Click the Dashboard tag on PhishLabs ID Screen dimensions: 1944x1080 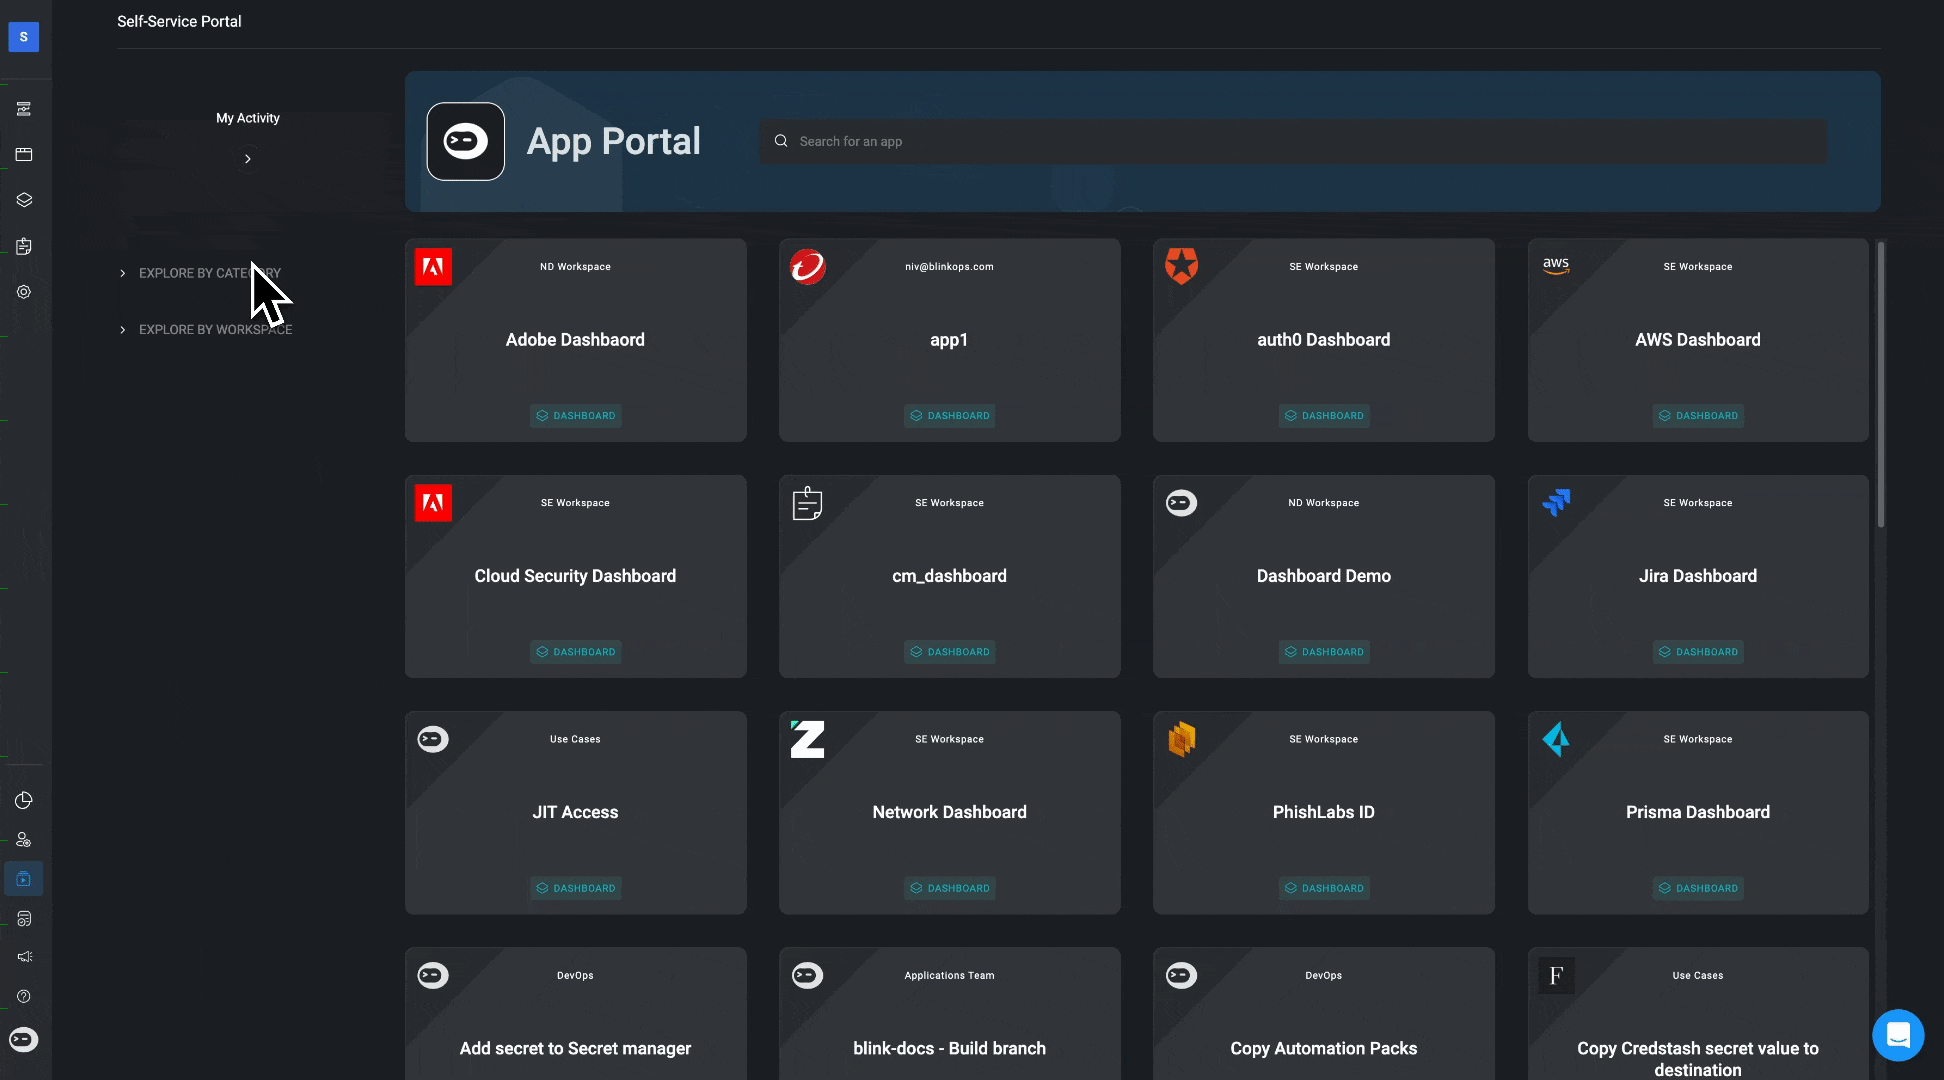pos(1323,888)
